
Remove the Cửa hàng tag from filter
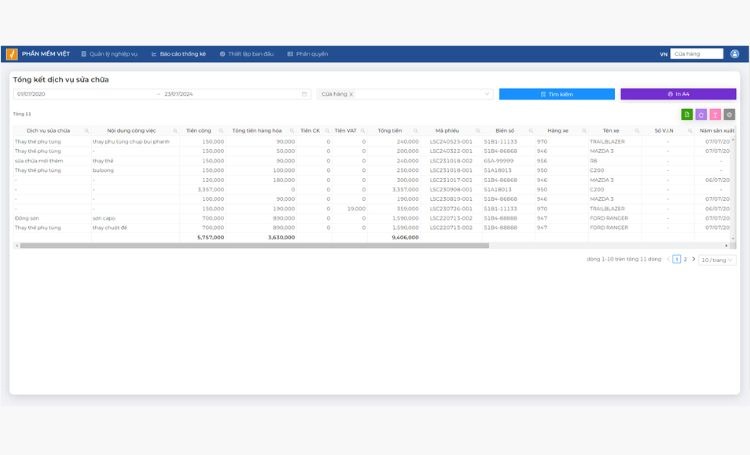tap(351, 94)
